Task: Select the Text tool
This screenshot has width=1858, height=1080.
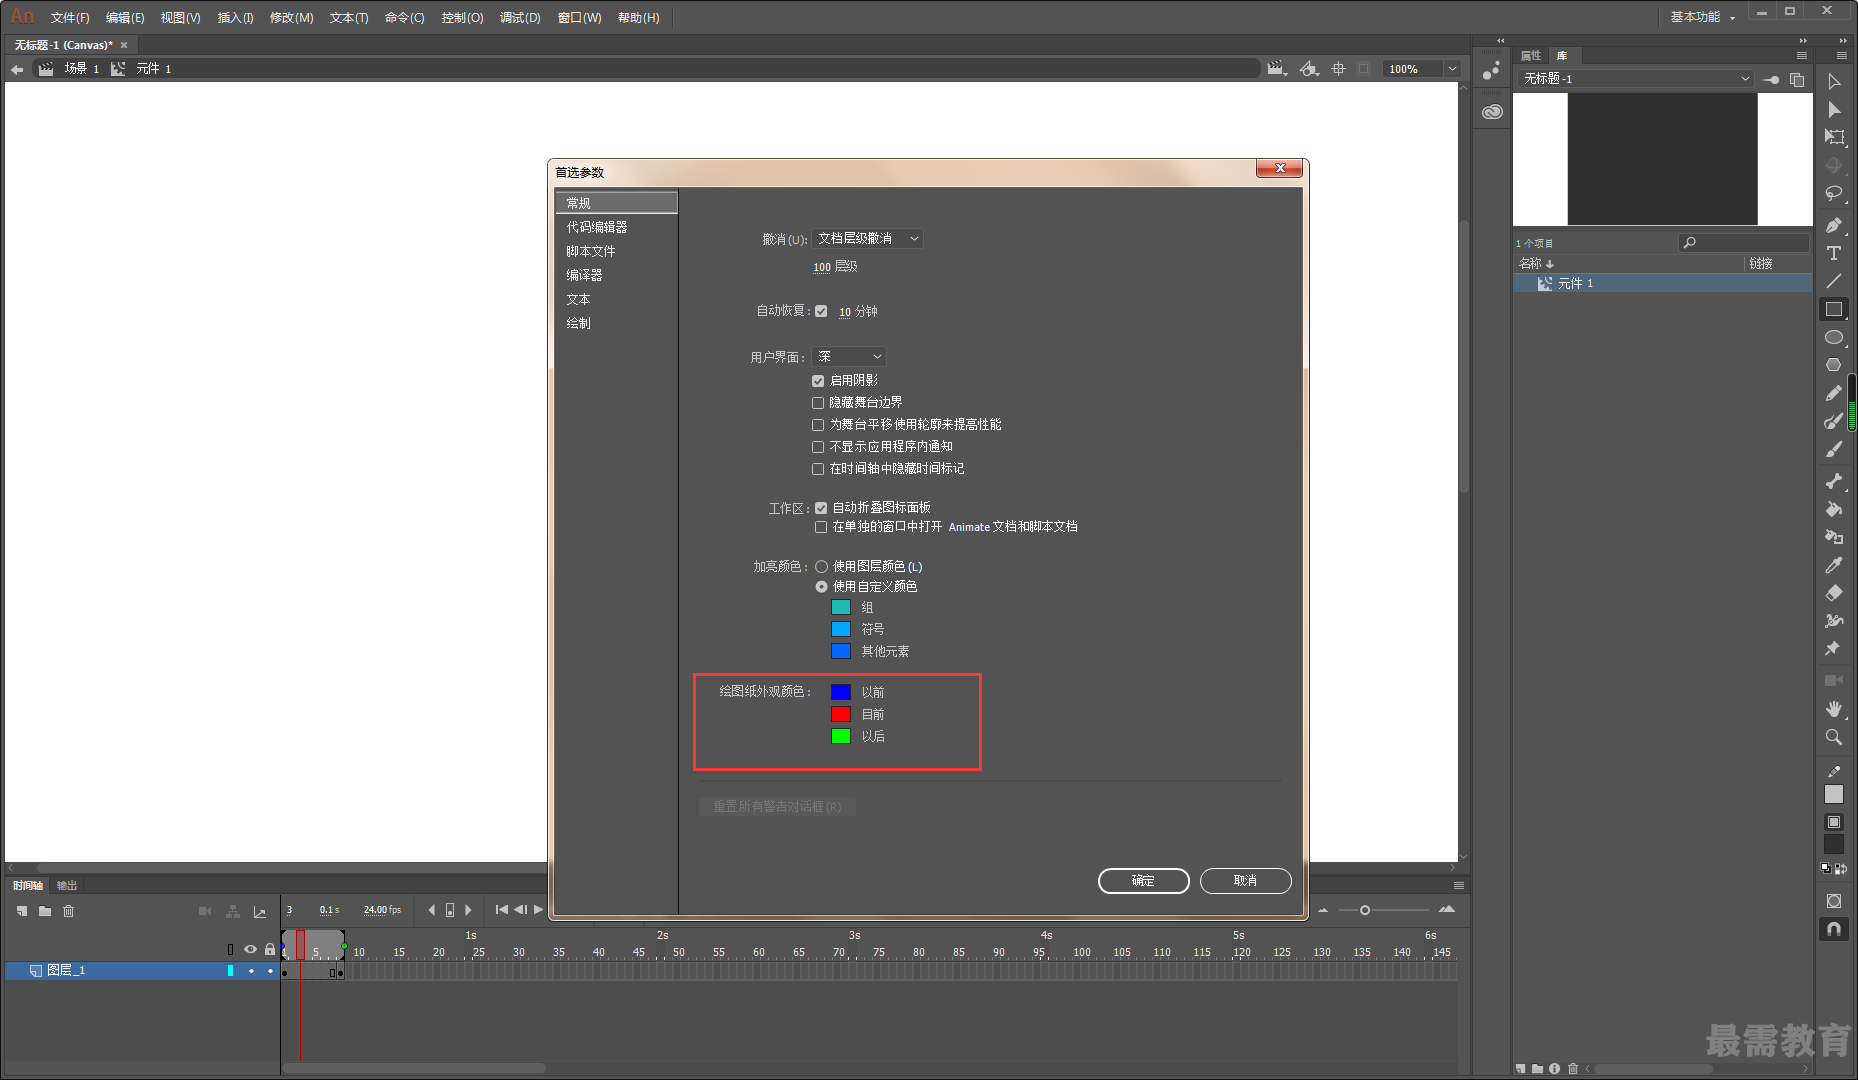Action: click(1834, 253)
